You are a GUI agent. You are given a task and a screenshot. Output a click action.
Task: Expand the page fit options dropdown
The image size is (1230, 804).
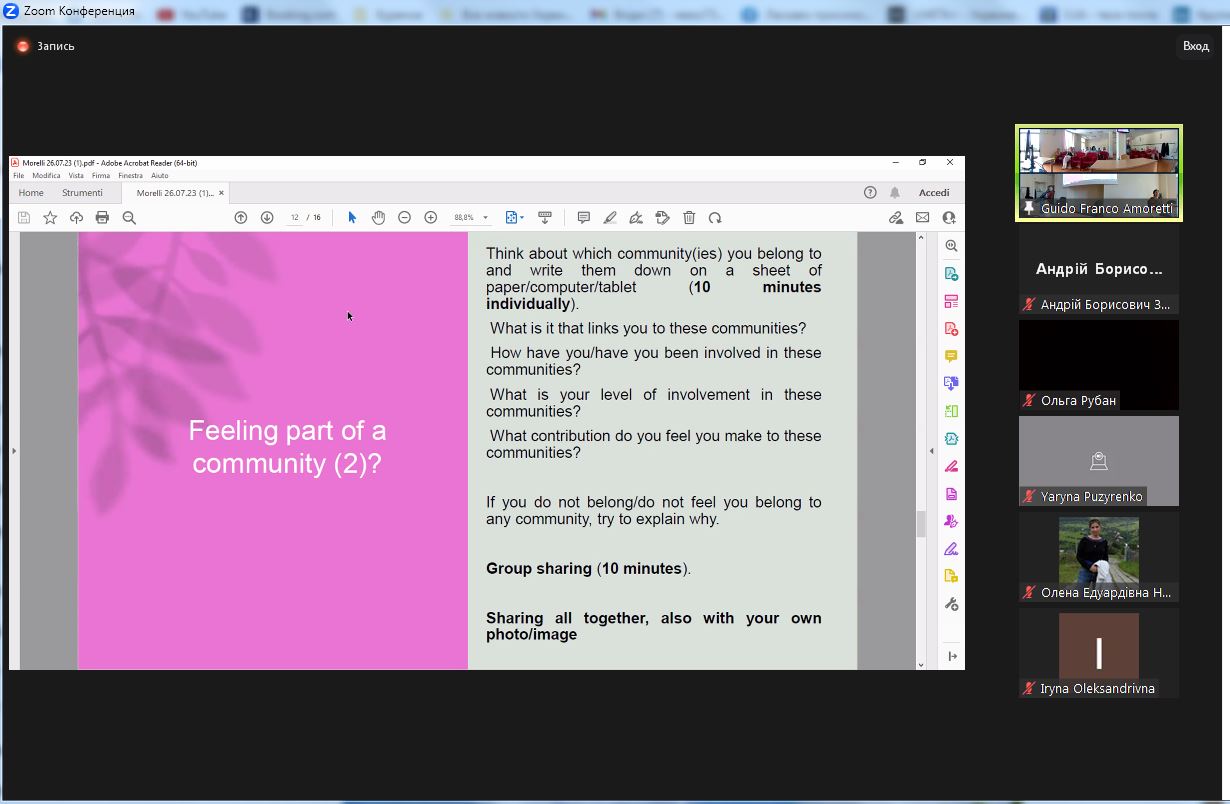514,218
